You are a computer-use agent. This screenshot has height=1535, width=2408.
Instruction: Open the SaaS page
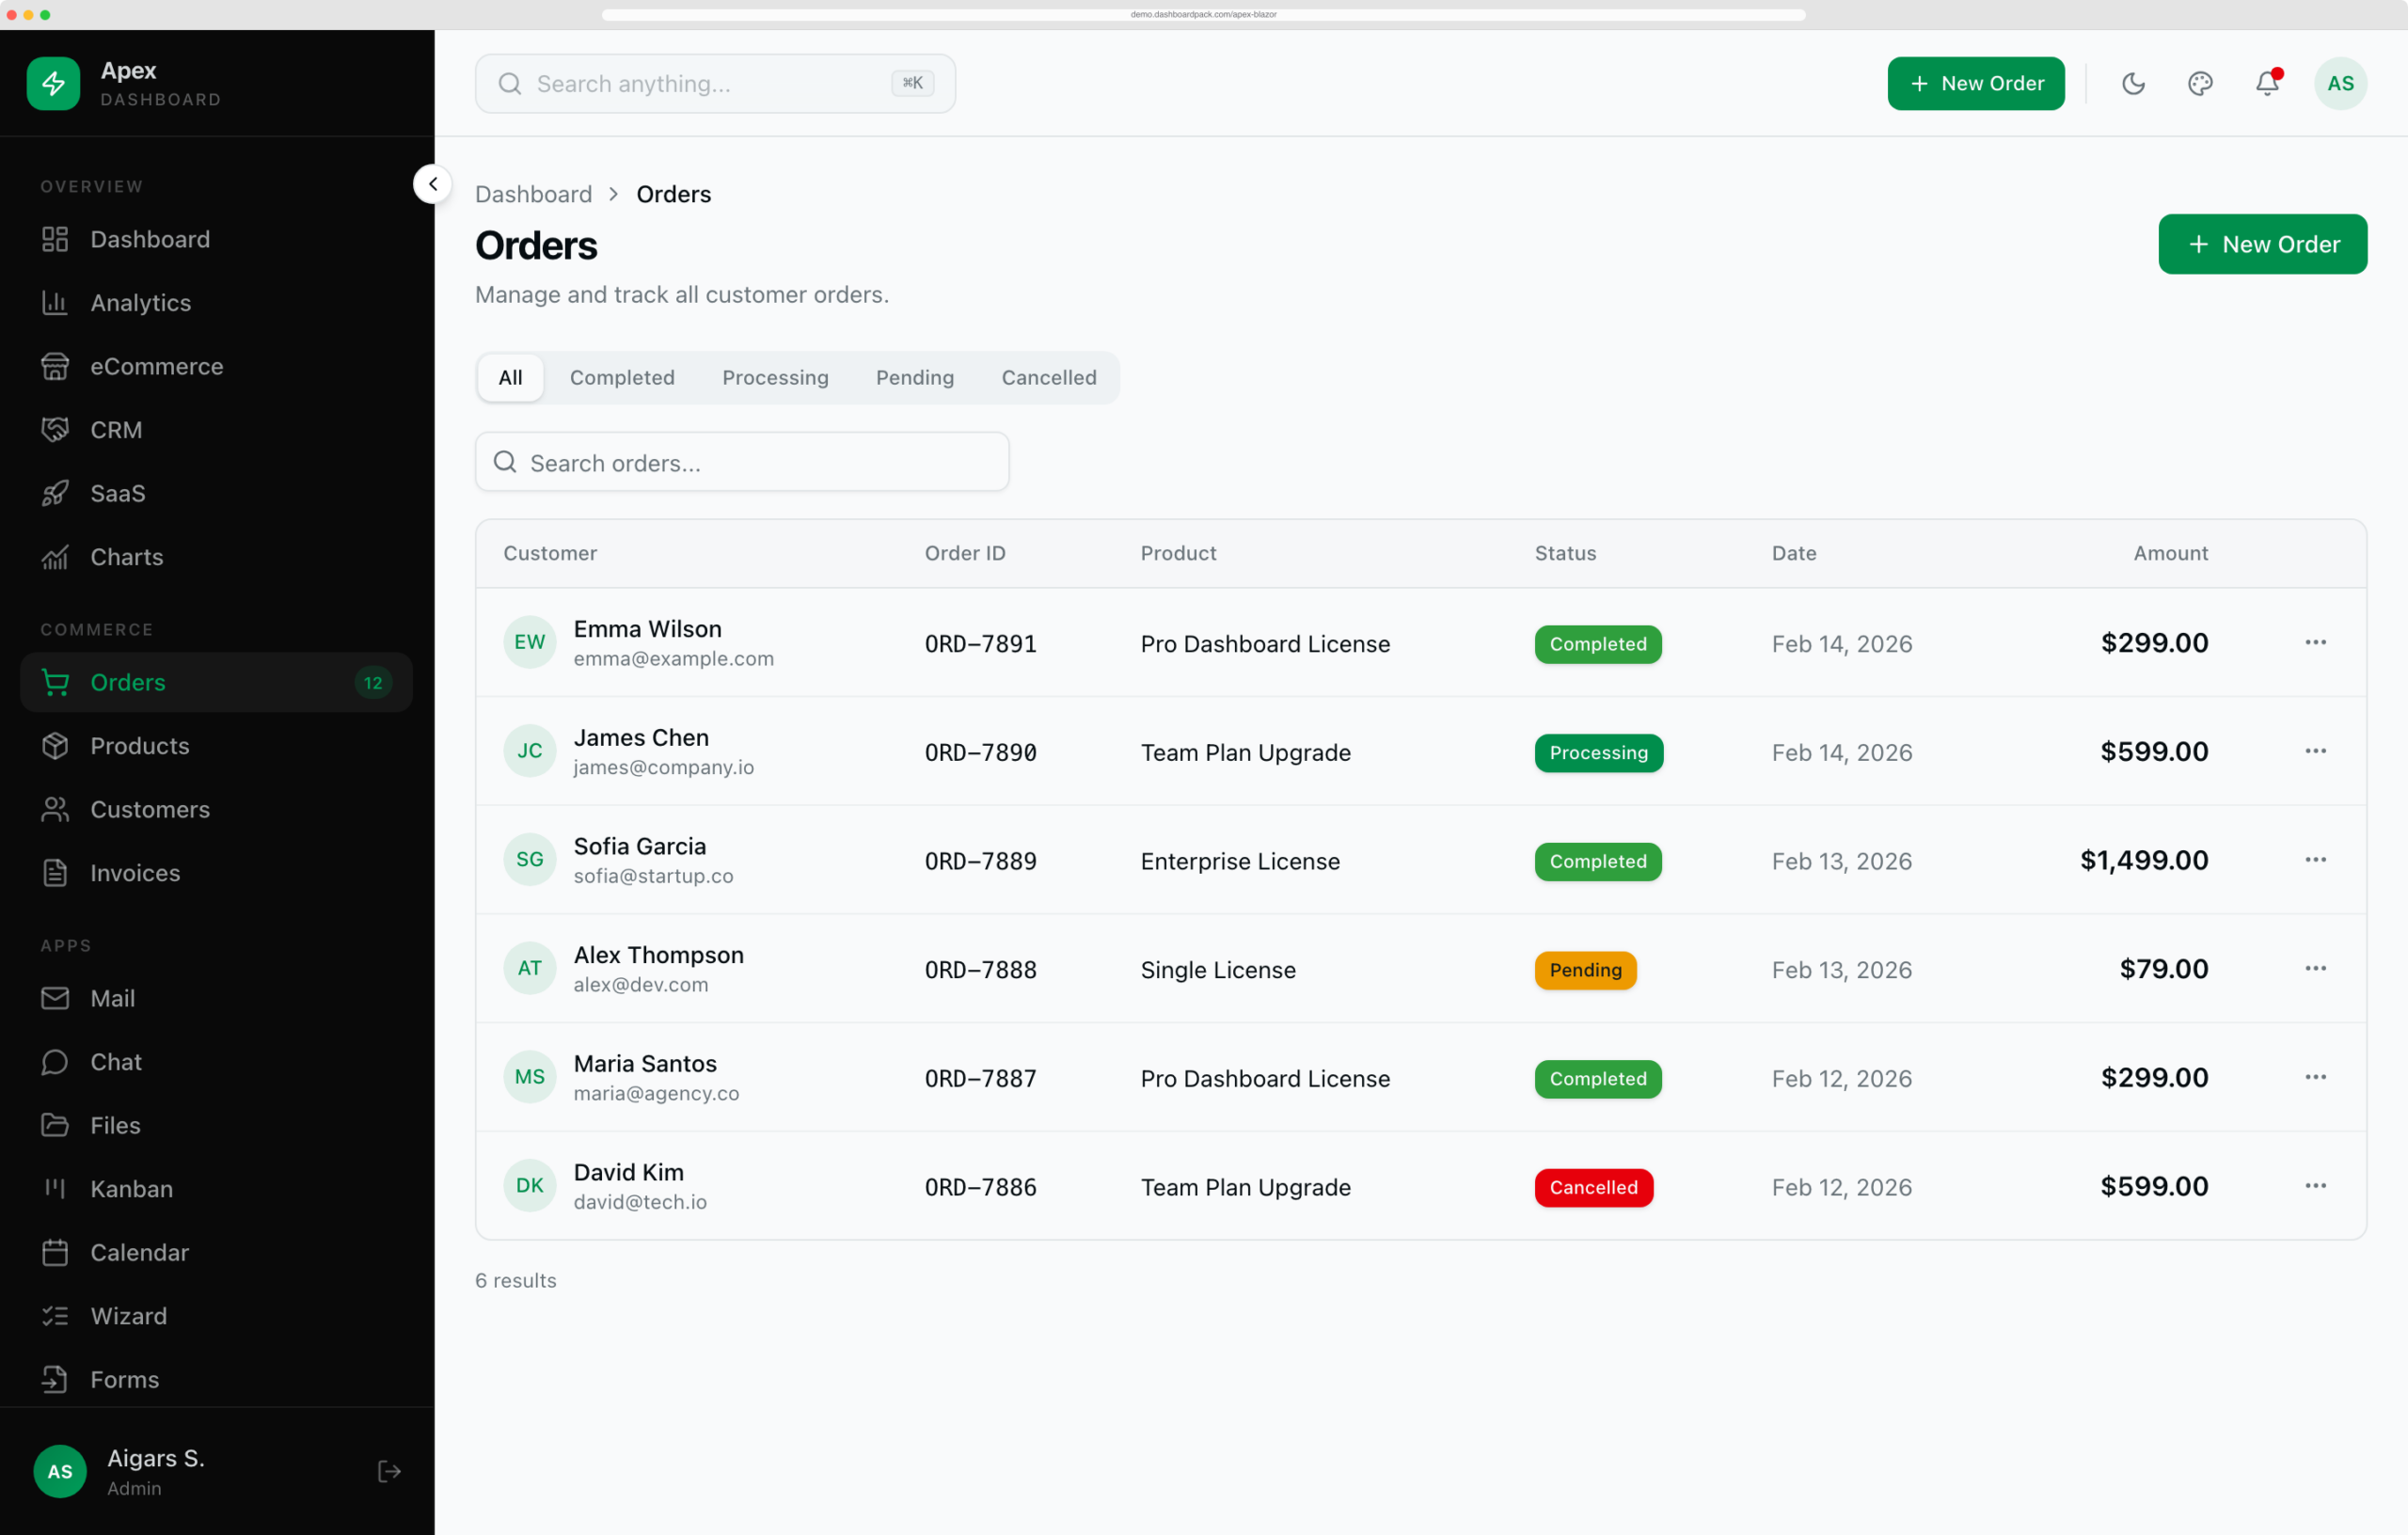216,493
